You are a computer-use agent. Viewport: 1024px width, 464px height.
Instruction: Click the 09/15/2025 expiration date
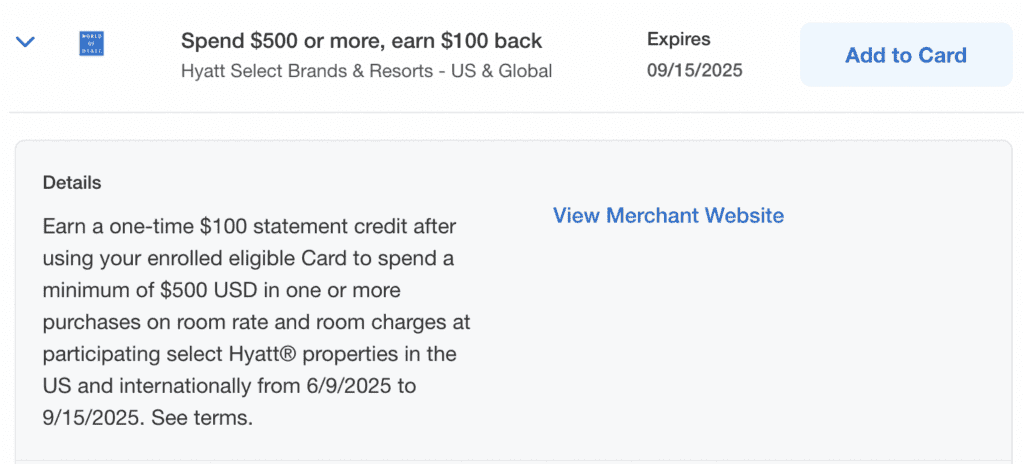(x=694, y=71)
